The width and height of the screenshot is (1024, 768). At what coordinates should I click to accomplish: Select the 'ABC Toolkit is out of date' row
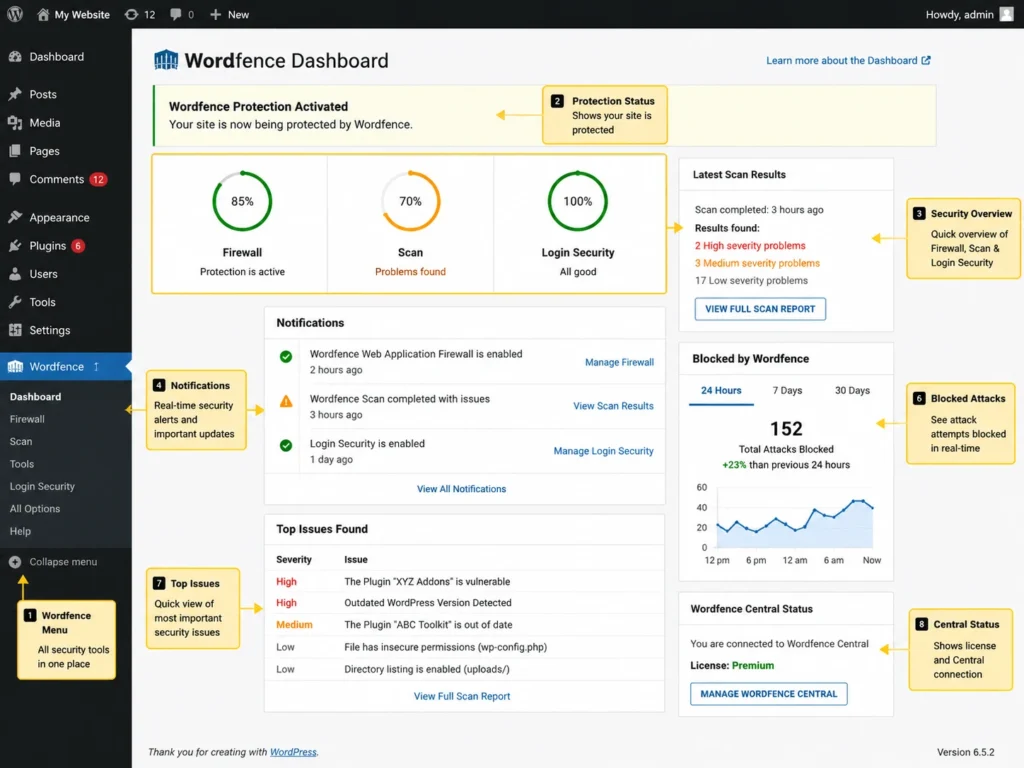tap(464, 624)
